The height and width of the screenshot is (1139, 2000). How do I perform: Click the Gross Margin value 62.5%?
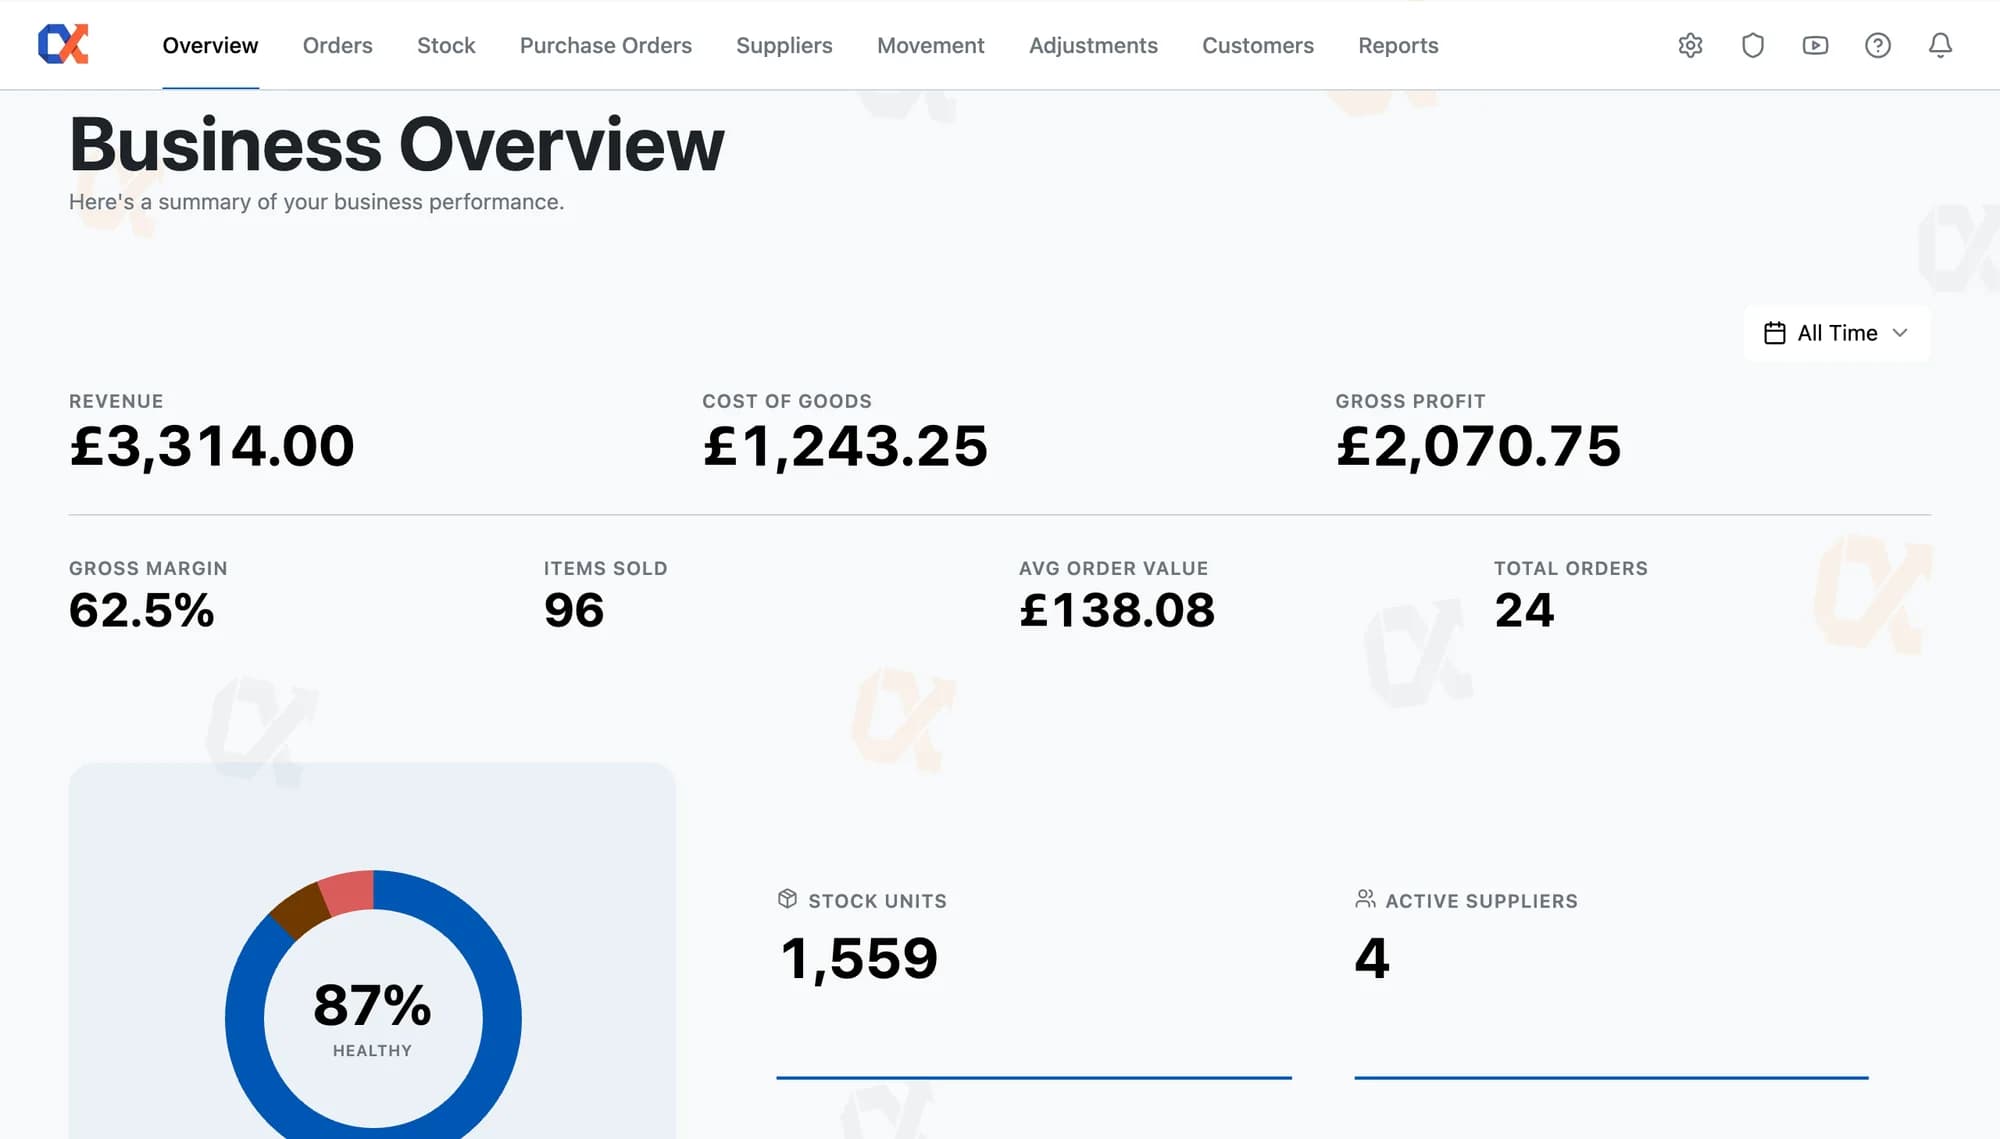tap(141, 610)
